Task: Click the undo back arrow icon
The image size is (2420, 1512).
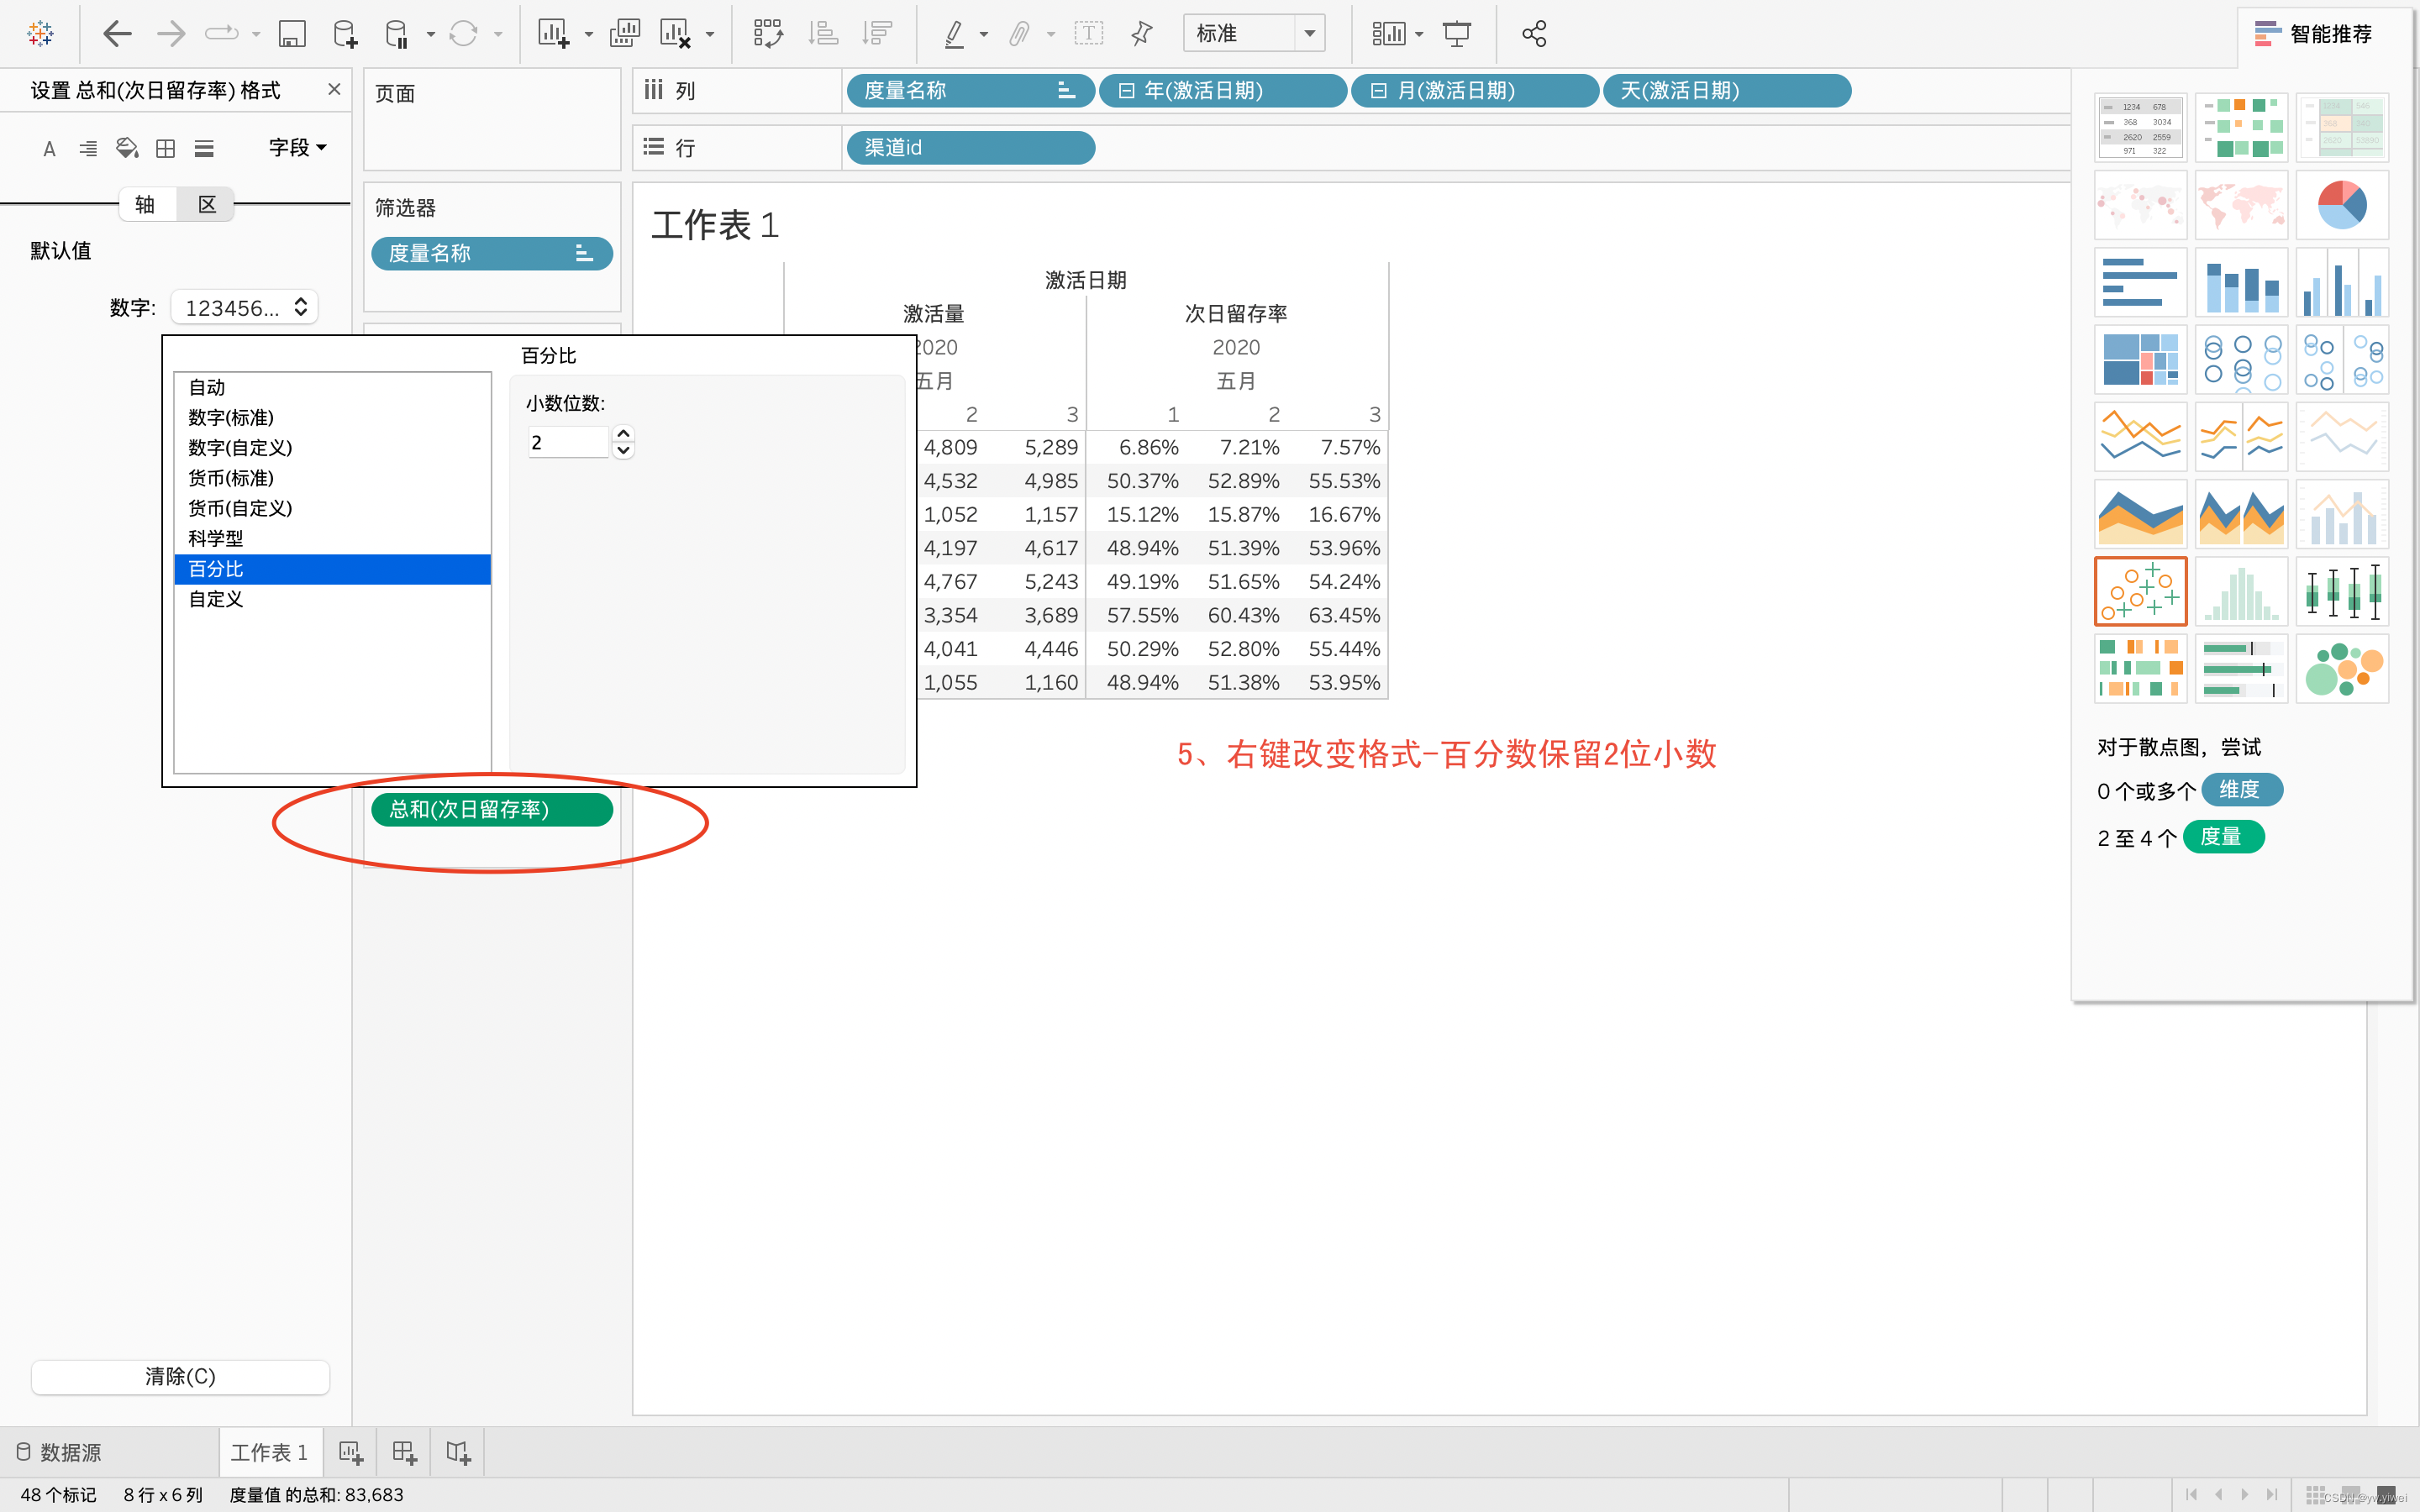Action: 118,34
